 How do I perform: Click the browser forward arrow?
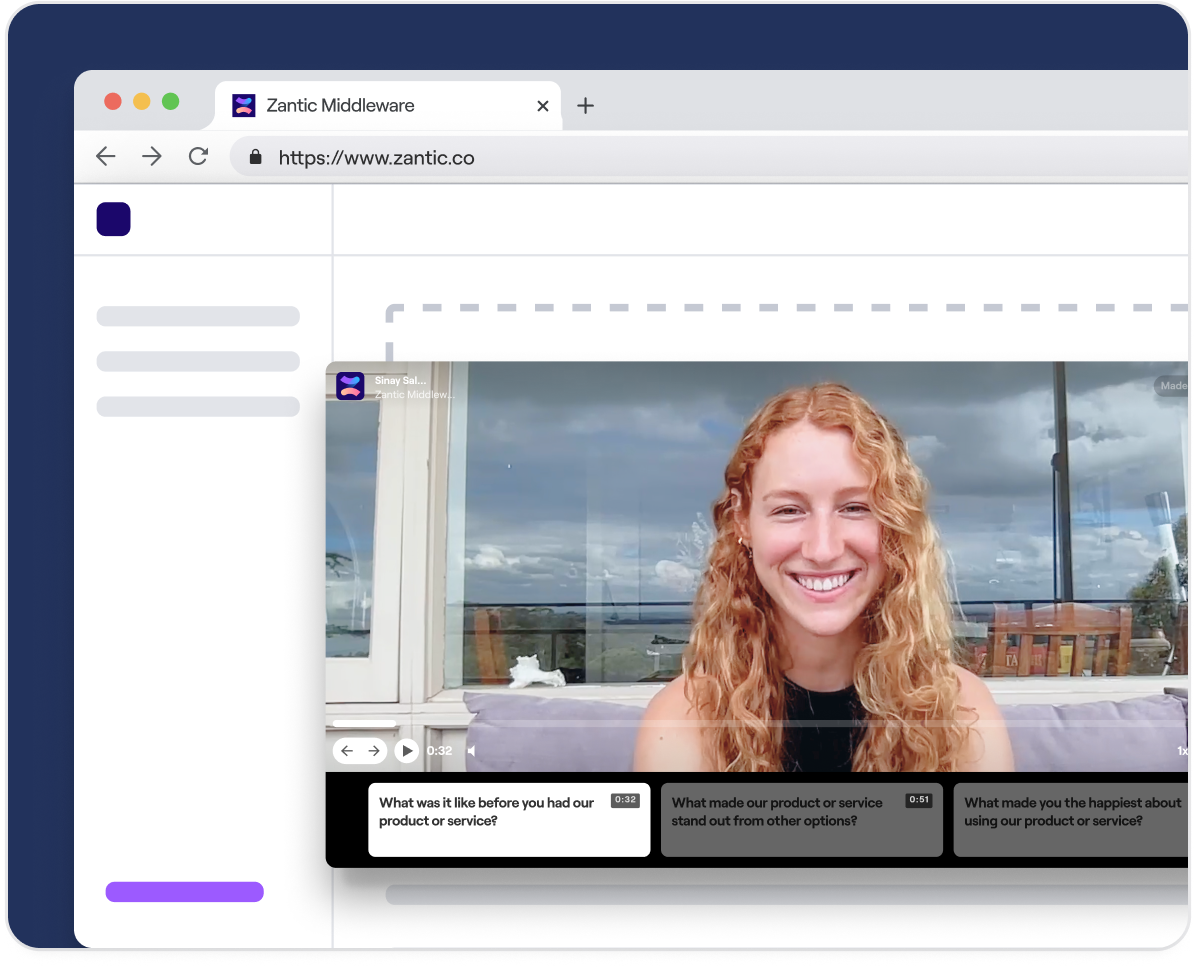click(x=151, y=157)
